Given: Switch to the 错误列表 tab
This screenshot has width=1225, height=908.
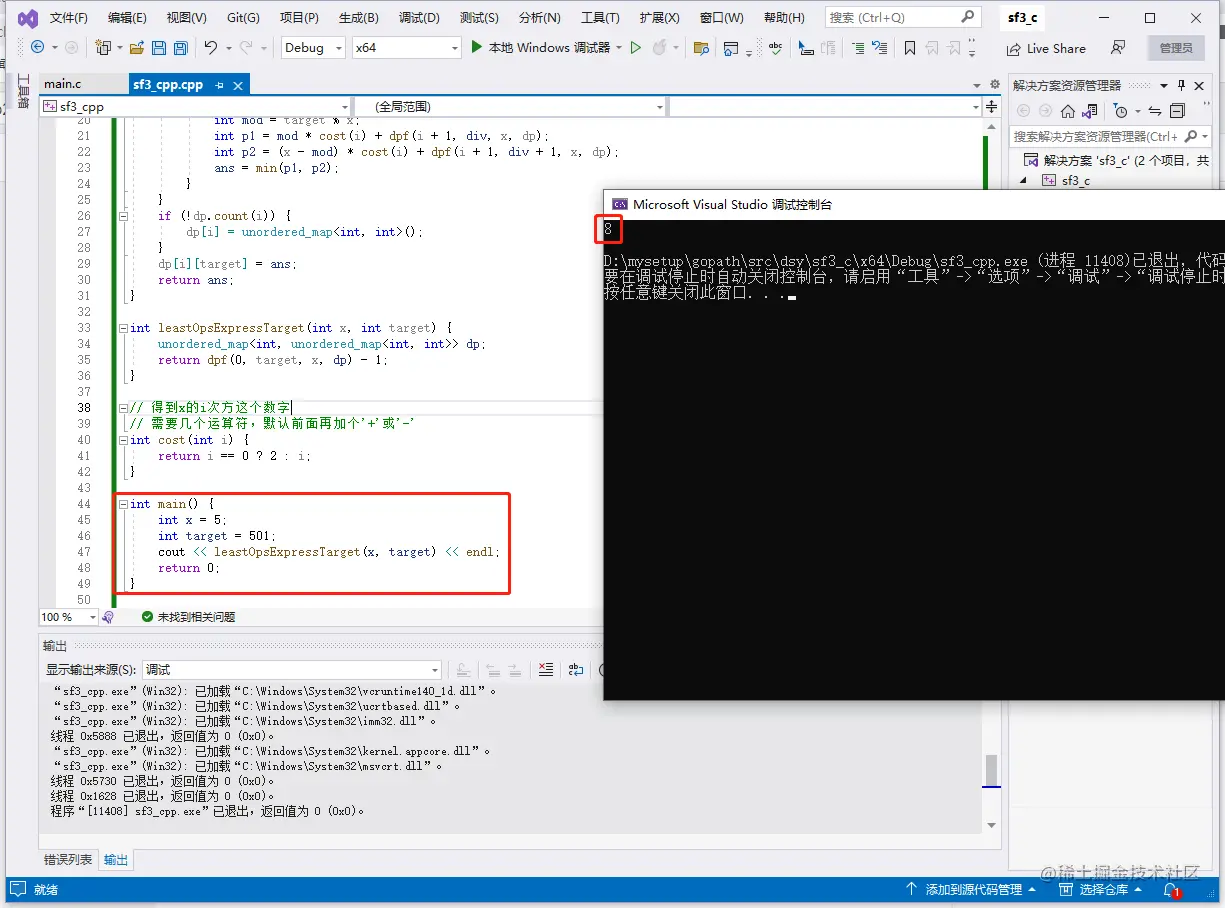Looking at the screenshot, I should [x=68, y=860].
